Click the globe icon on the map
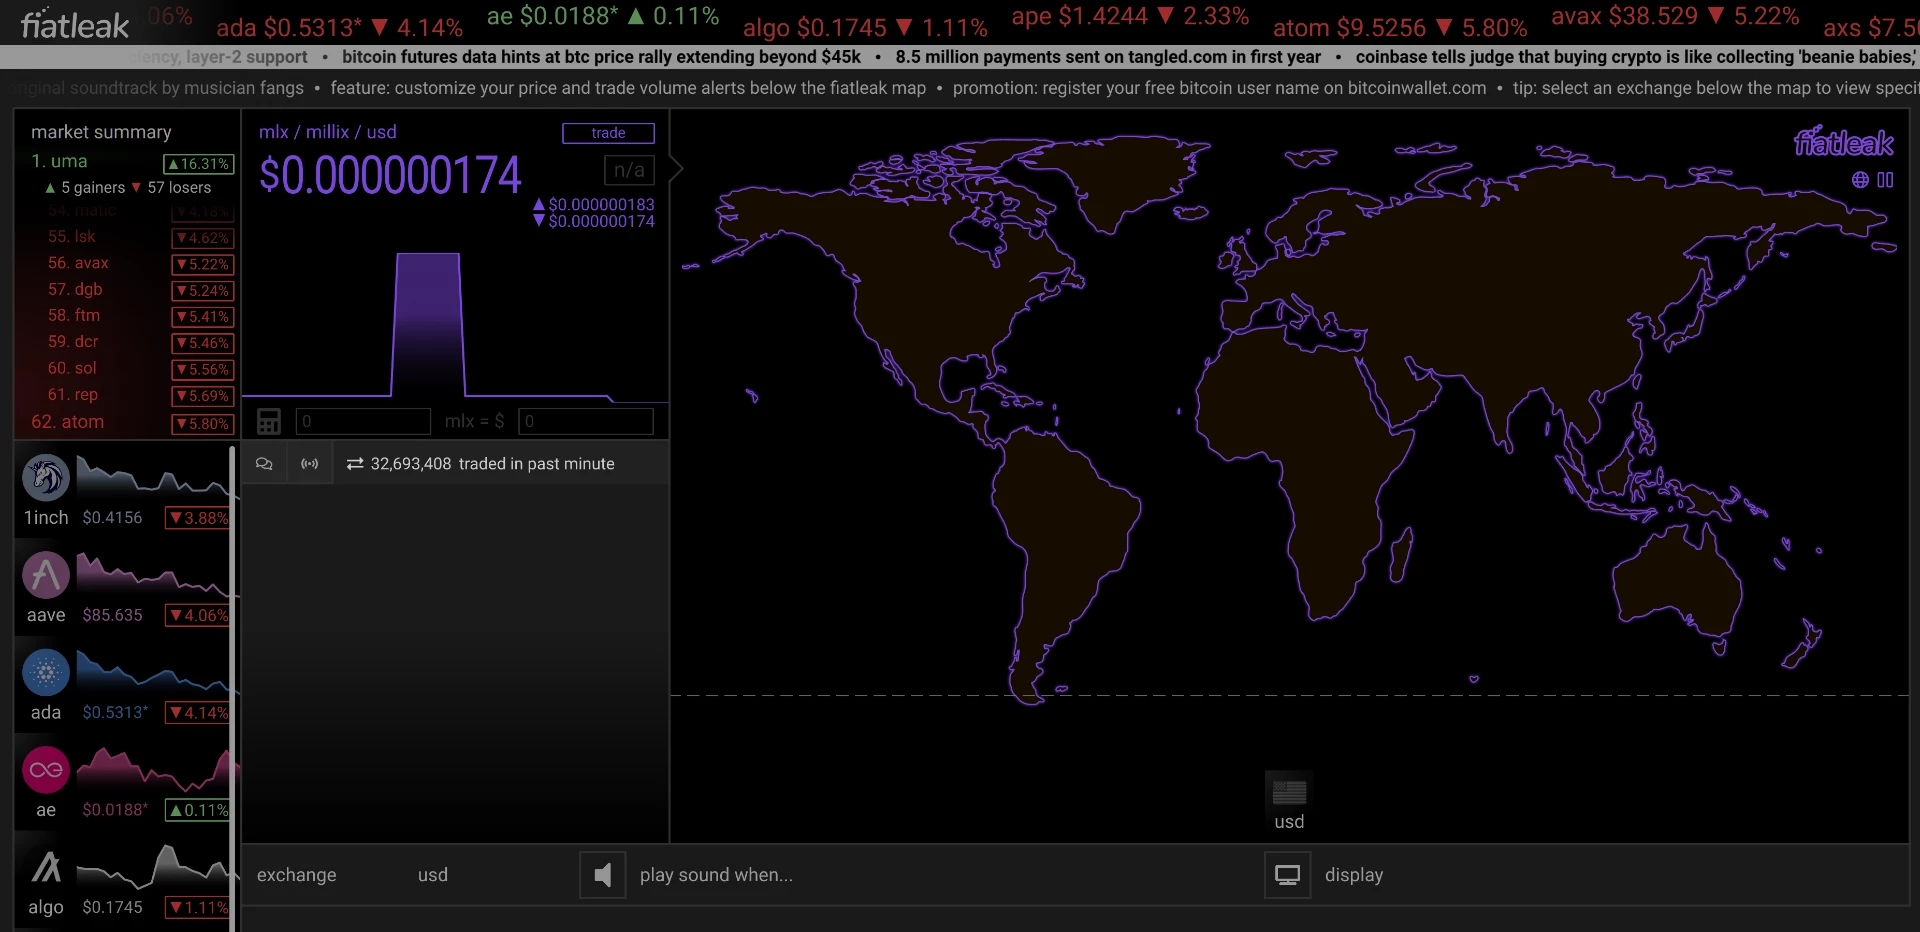1920x932 pixels. (1860, 180)
